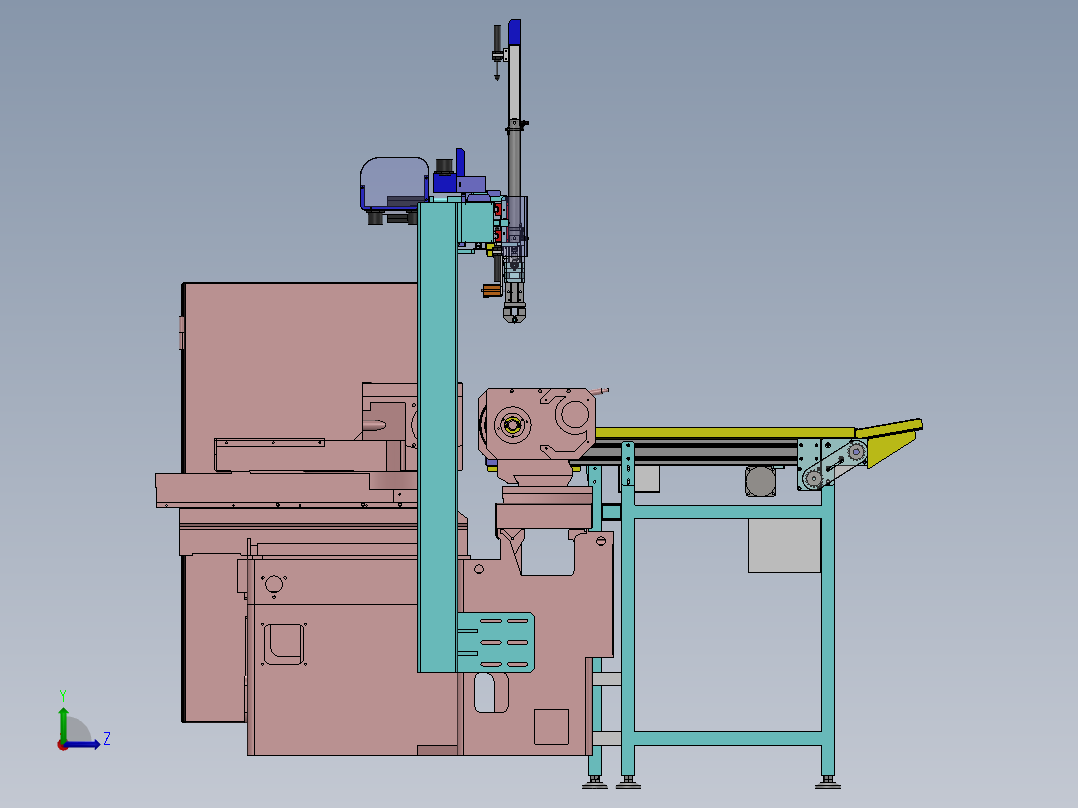1078x808 pixels.
Task: Select the small black probe beside the arm top
Action: (497, 53)
